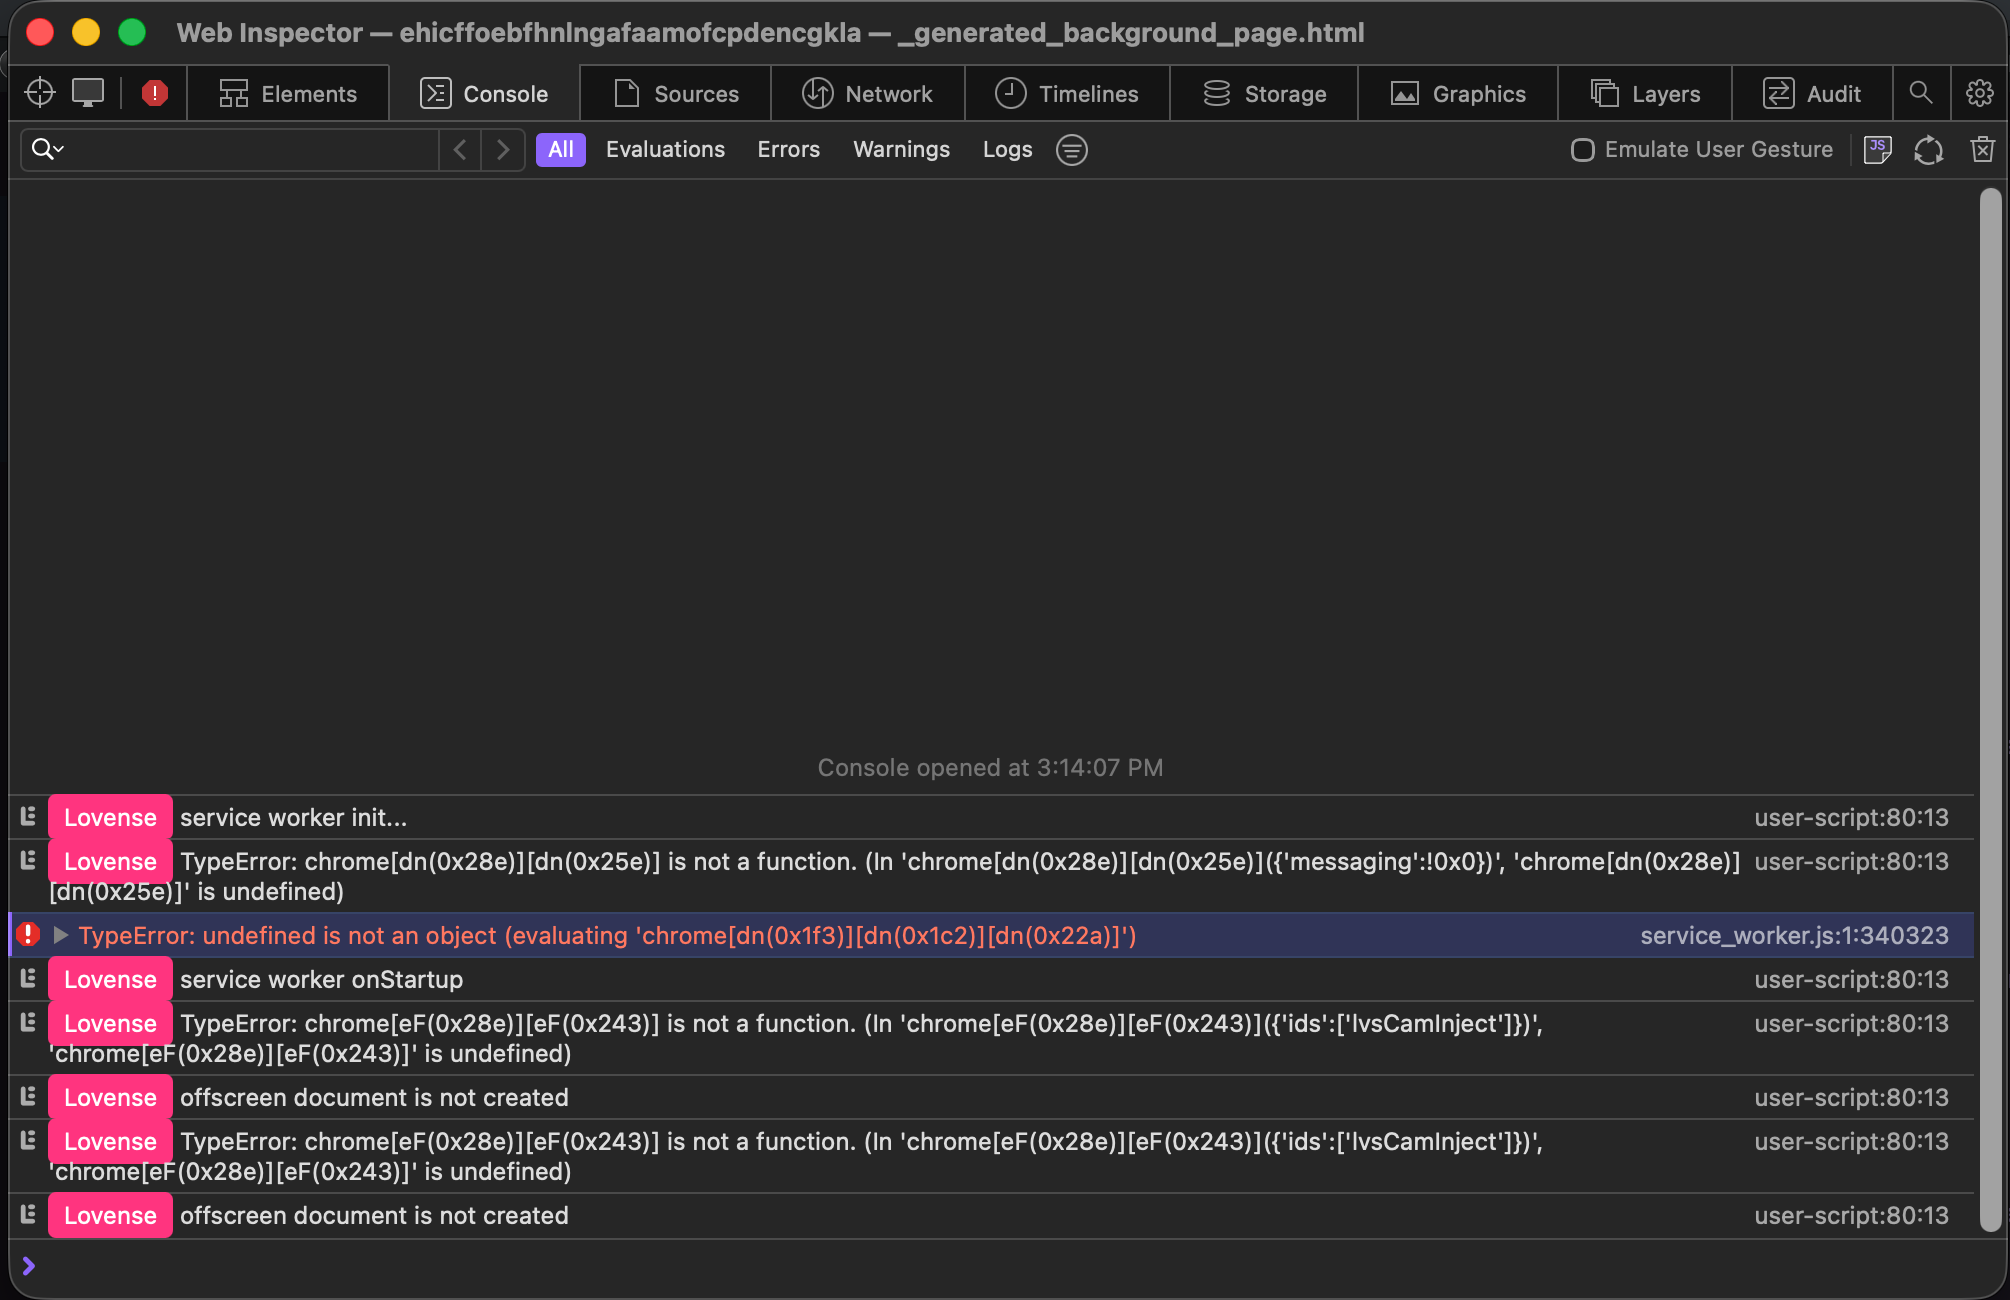Screen dimensions: 2010x1300
Task: Click the red error badge in toolbar
Action: click(x=153, y=92)
